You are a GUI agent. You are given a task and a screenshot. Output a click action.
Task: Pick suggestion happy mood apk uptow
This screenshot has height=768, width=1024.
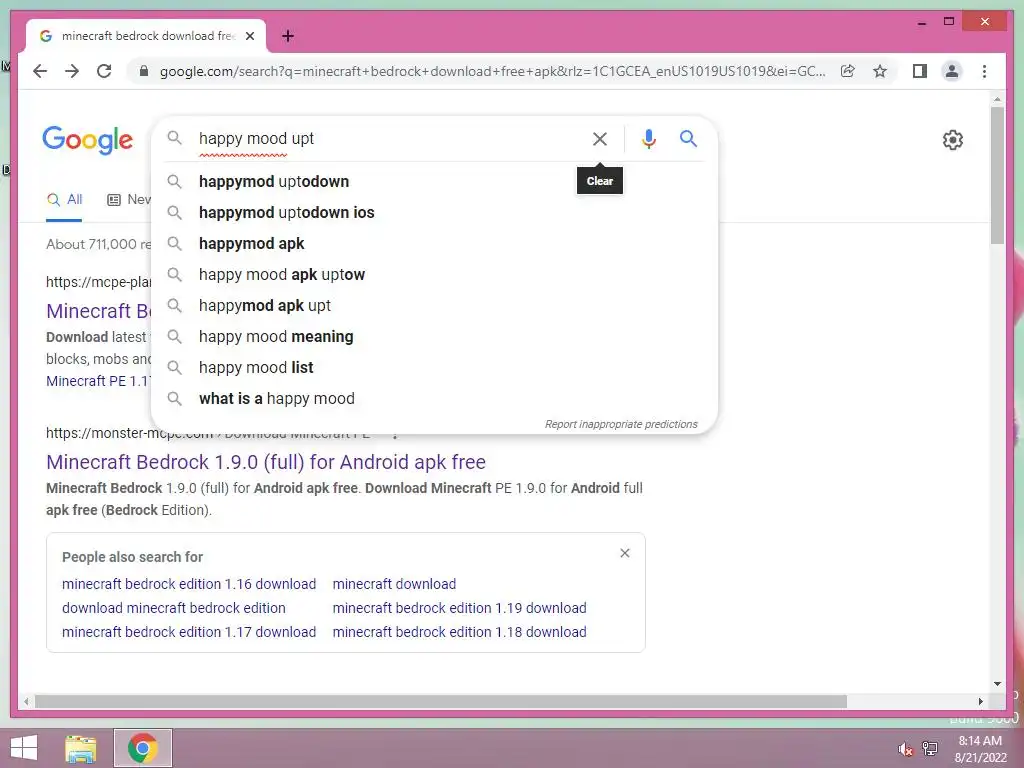[434, 274]
